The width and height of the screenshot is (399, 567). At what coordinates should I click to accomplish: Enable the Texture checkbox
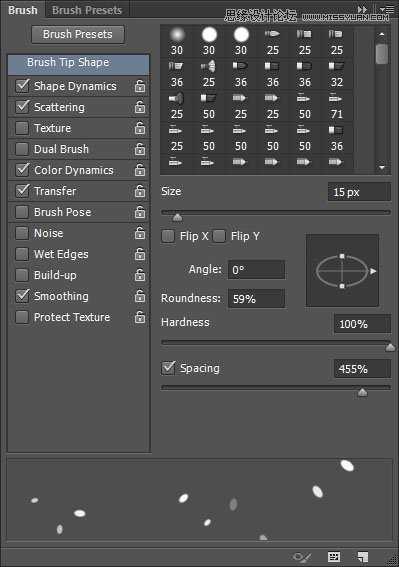click(x=22, y=128)
